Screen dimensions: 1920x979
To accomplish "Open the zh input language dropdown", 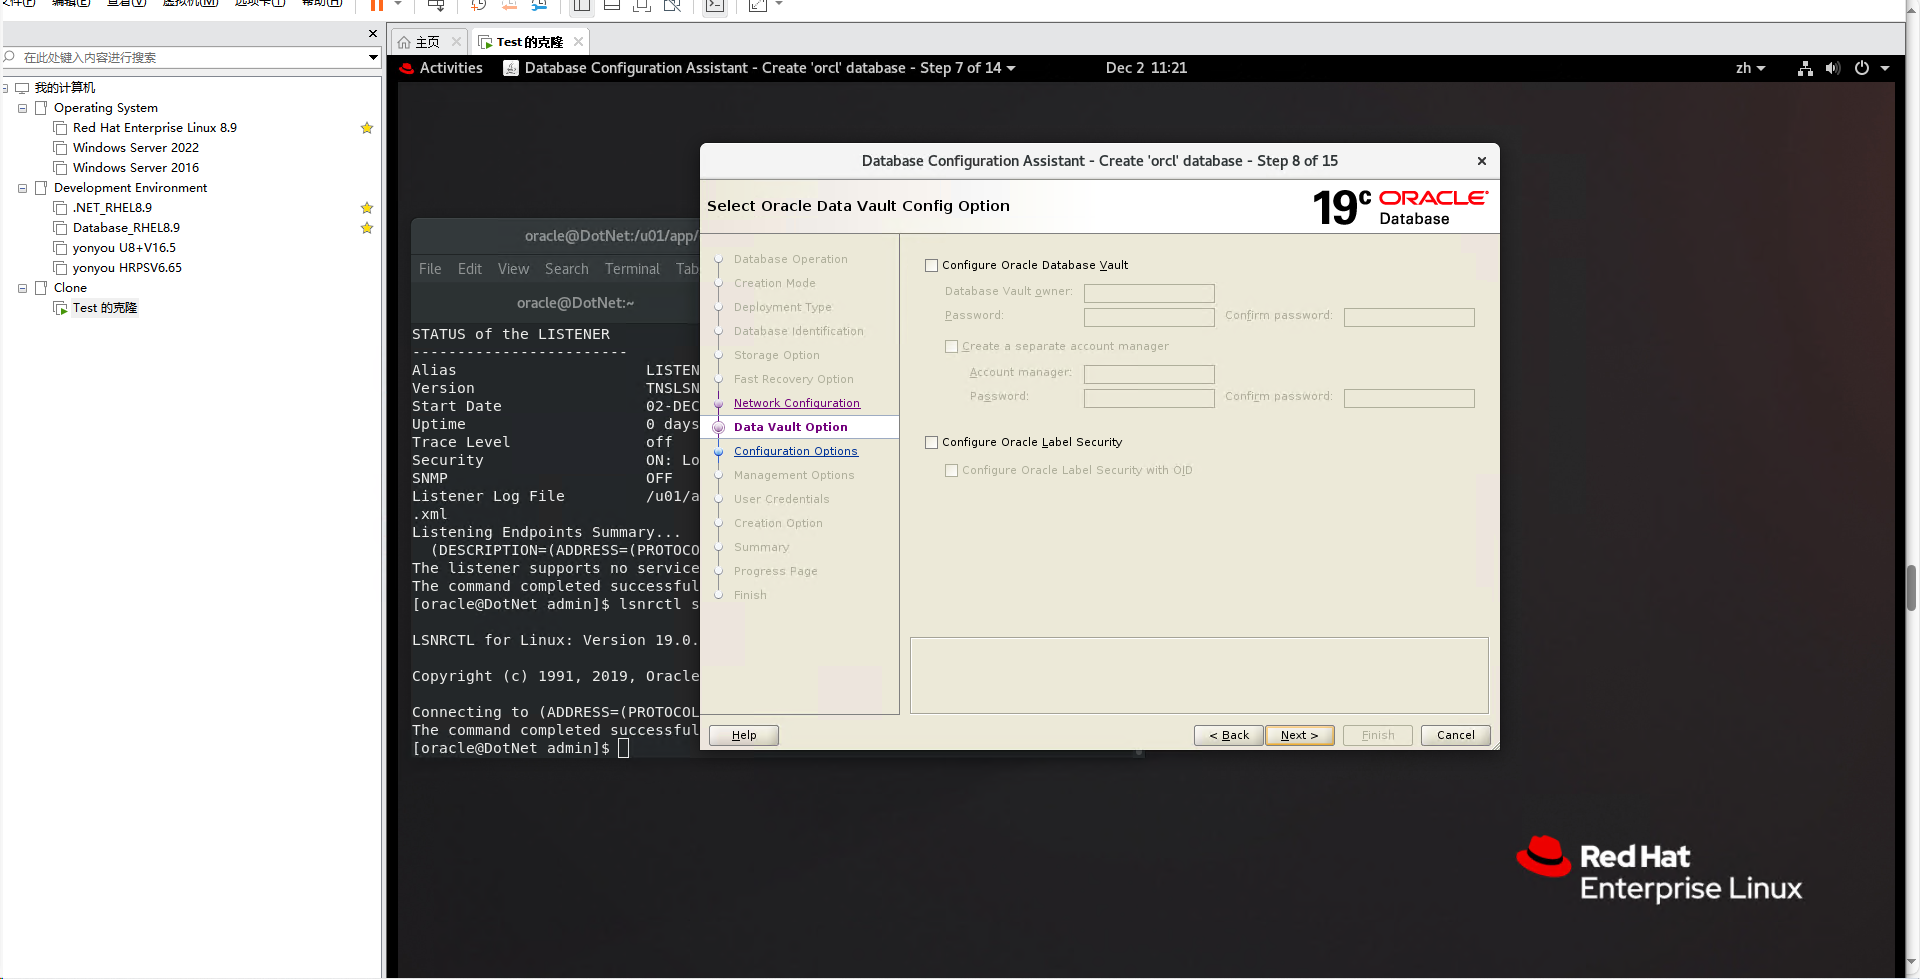I will pos(1750,68).
